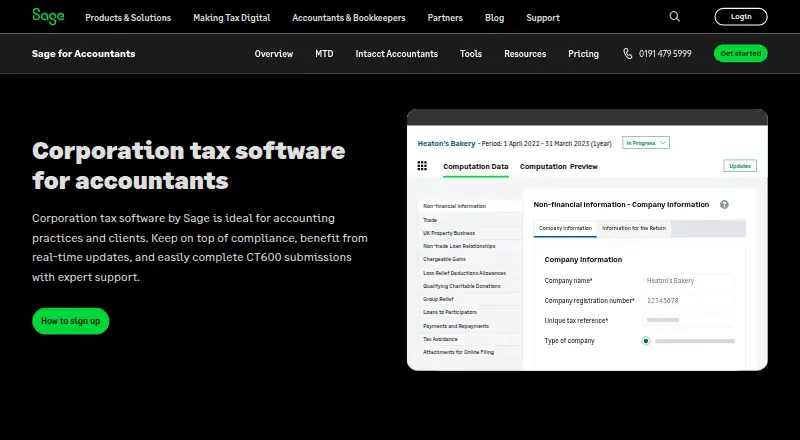Viewport: 800px width, 440px height.
Task: Open Heaton's Bakery client link
Action: point(446,143)
